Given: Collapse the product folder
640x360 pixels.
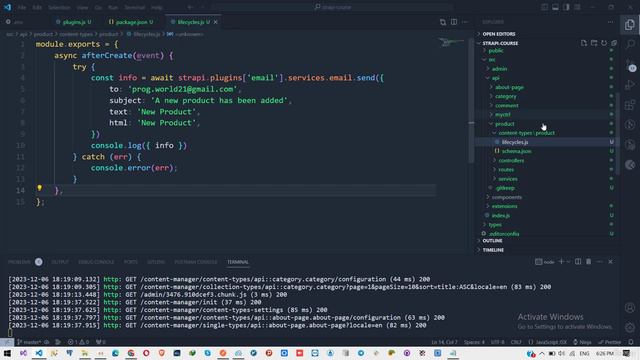Looking at the screenshot, I should pyautogui.click(x=504, y=124).
